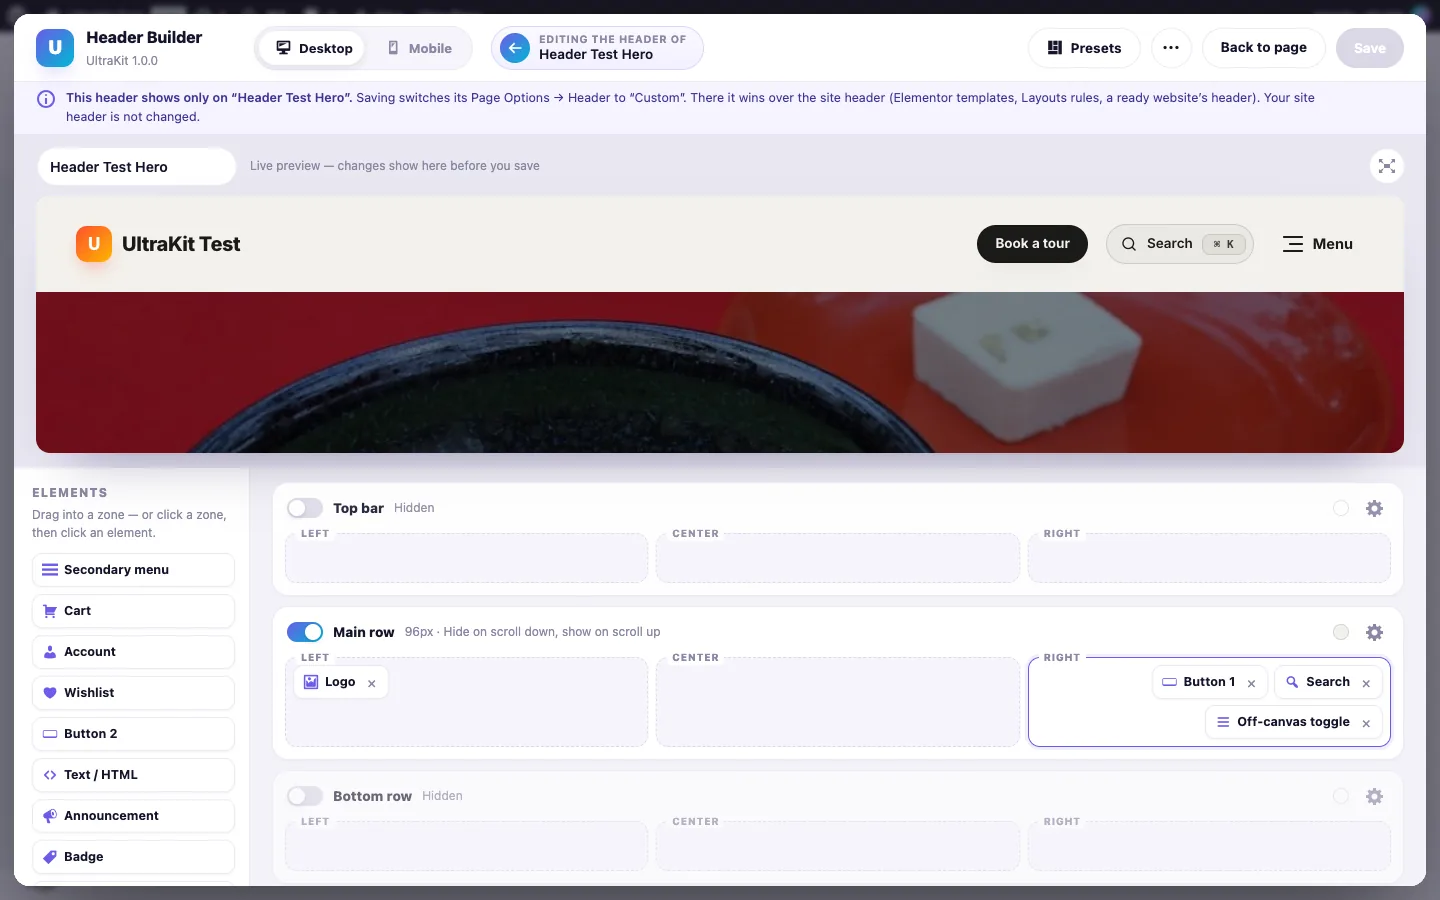The image size is (1440, 900).
Task: Remove the Logo element from the left zone
Action: pyautogui.click(x=372, y=683)
